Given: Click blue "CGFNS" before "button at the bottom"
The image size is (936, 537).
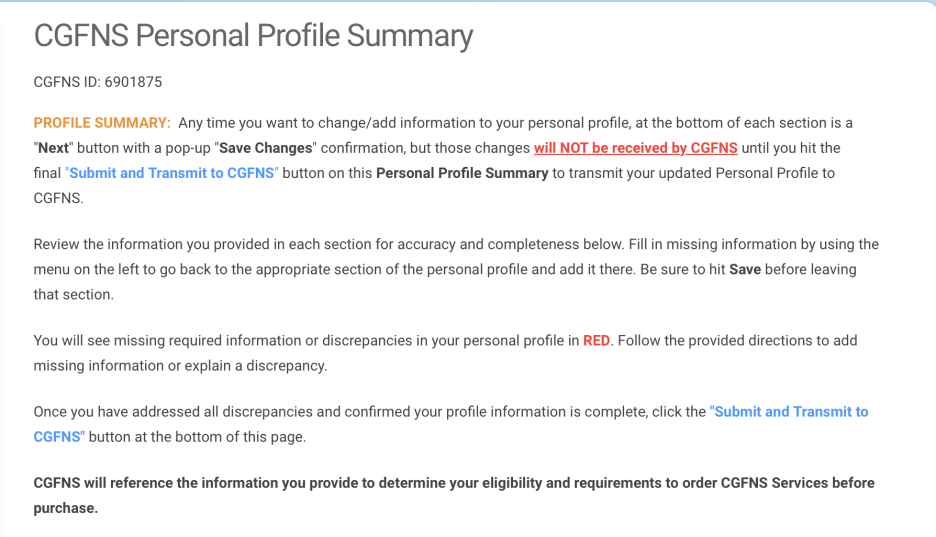Looking at the screenshot, I should 59,437.
